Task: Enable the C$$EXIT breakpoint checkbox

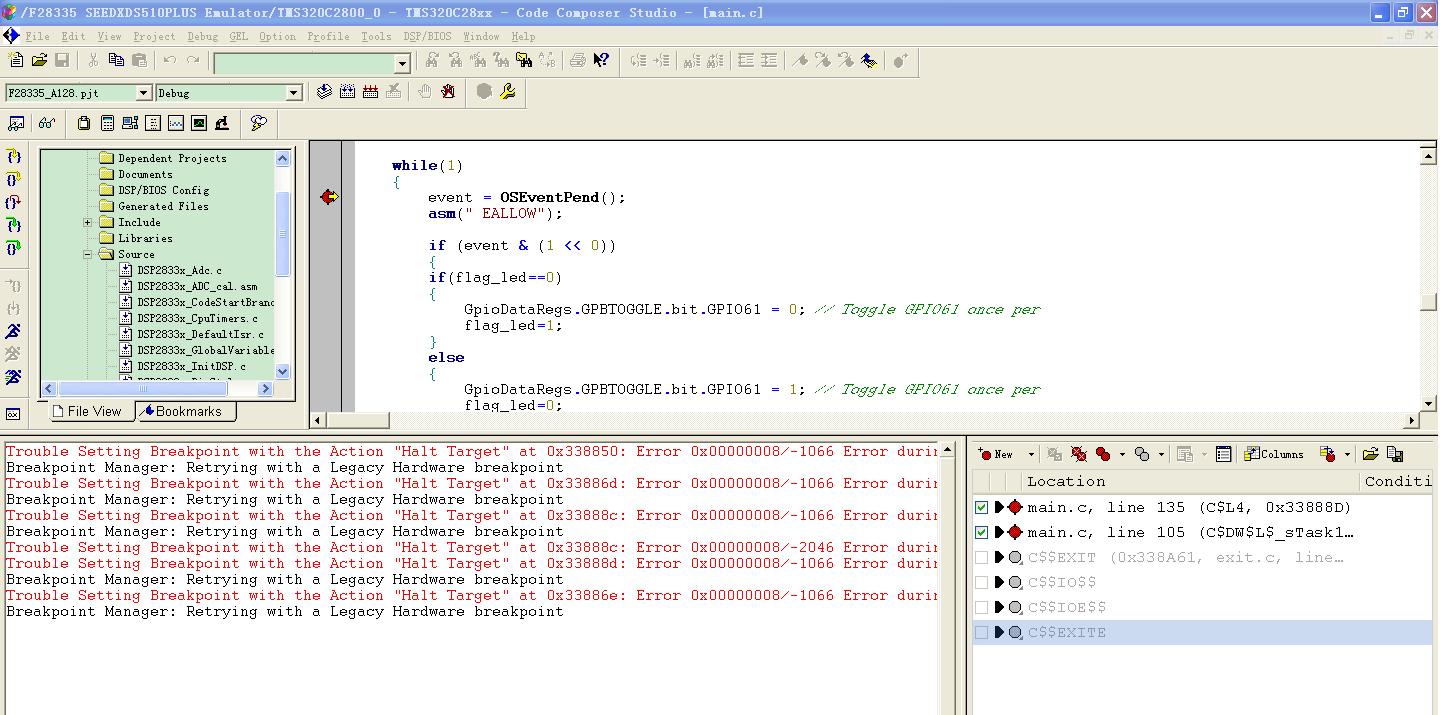Action: pos(981,558)
